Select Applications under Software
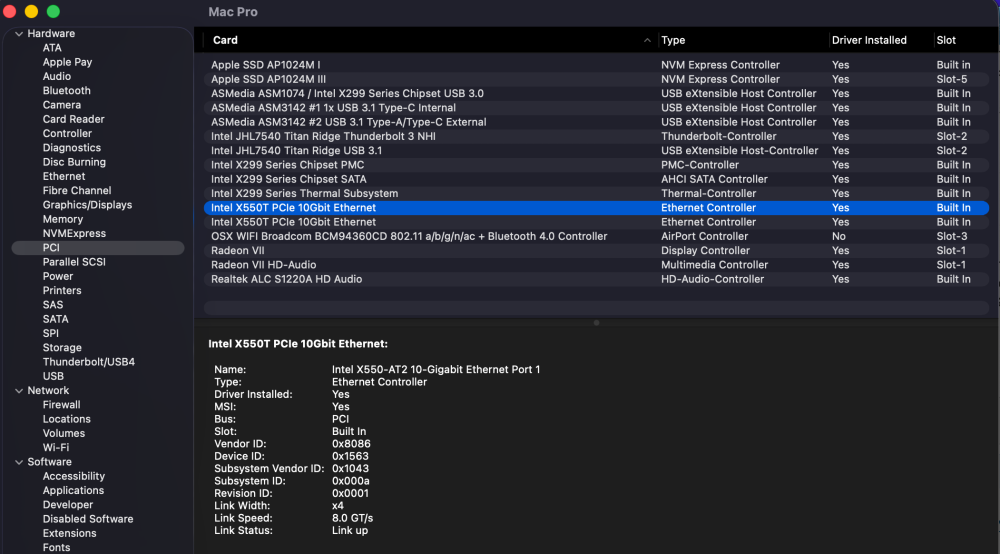The width and height of the screenshot is (1000, 554). click(x=73, y=490)
